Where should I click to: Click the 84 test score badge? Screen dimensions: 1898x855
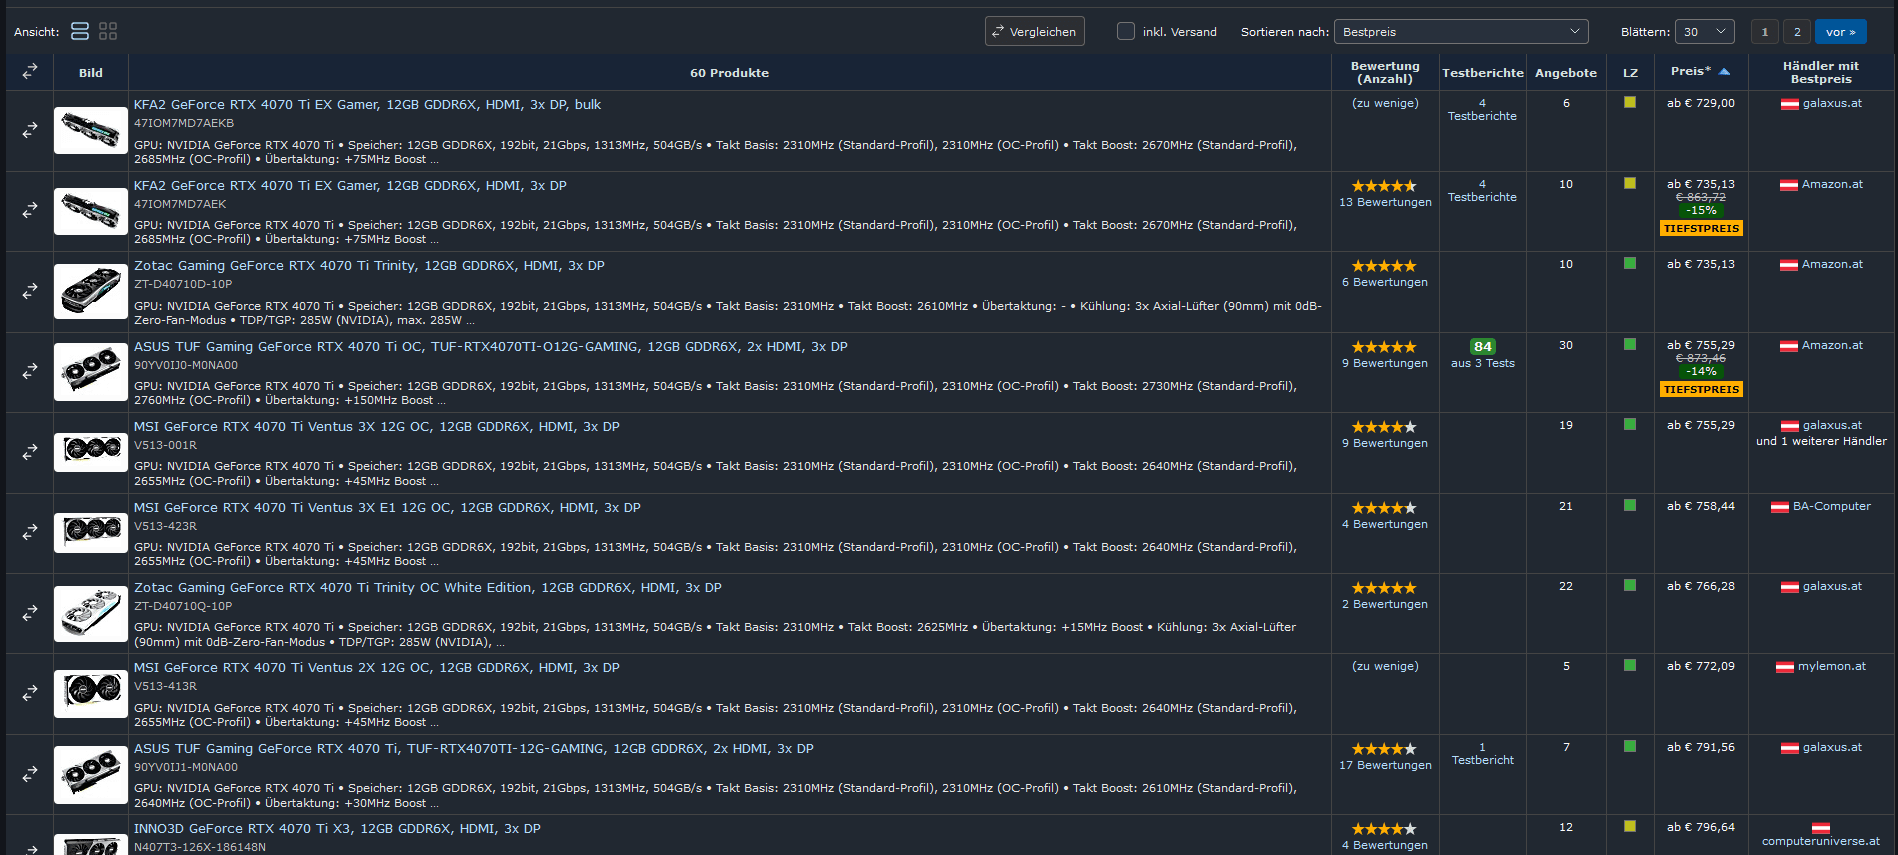(x=1483, y=347)
